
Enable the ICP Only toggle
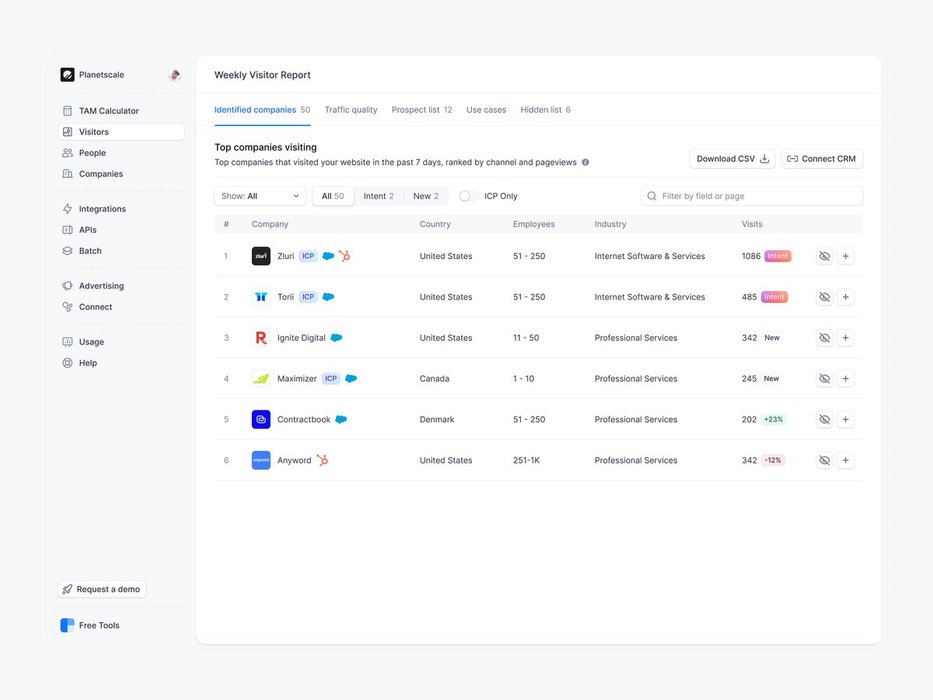[468, 196]
